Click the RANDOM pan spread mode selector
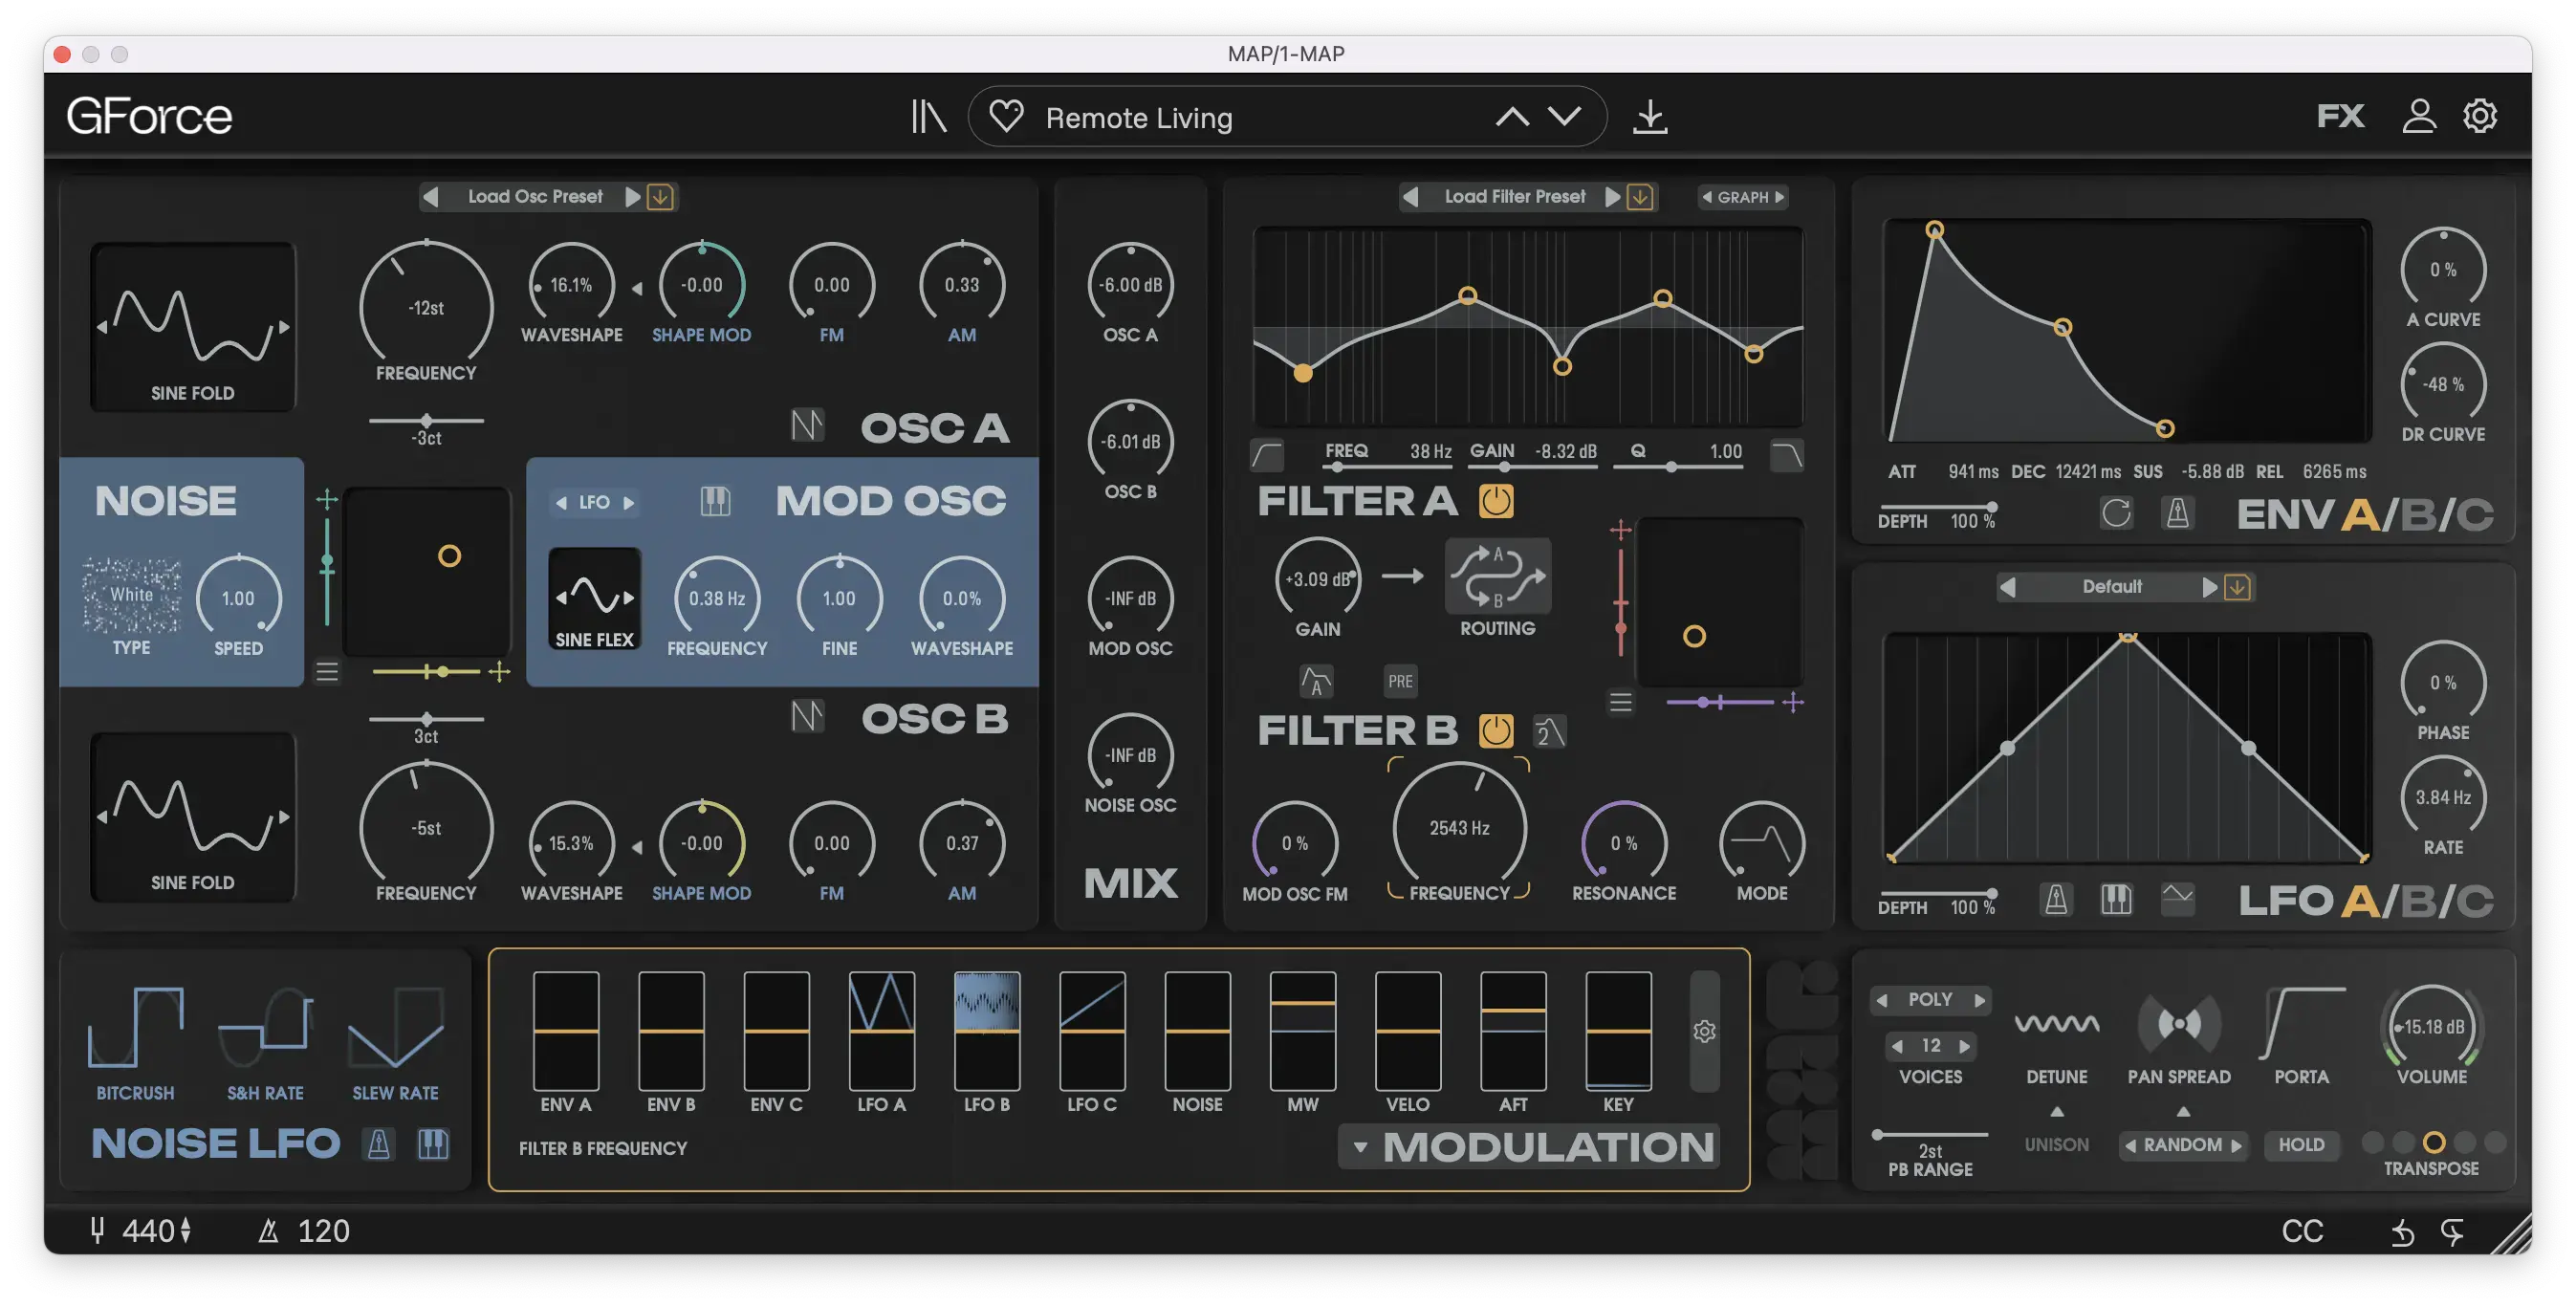 2183,1145
